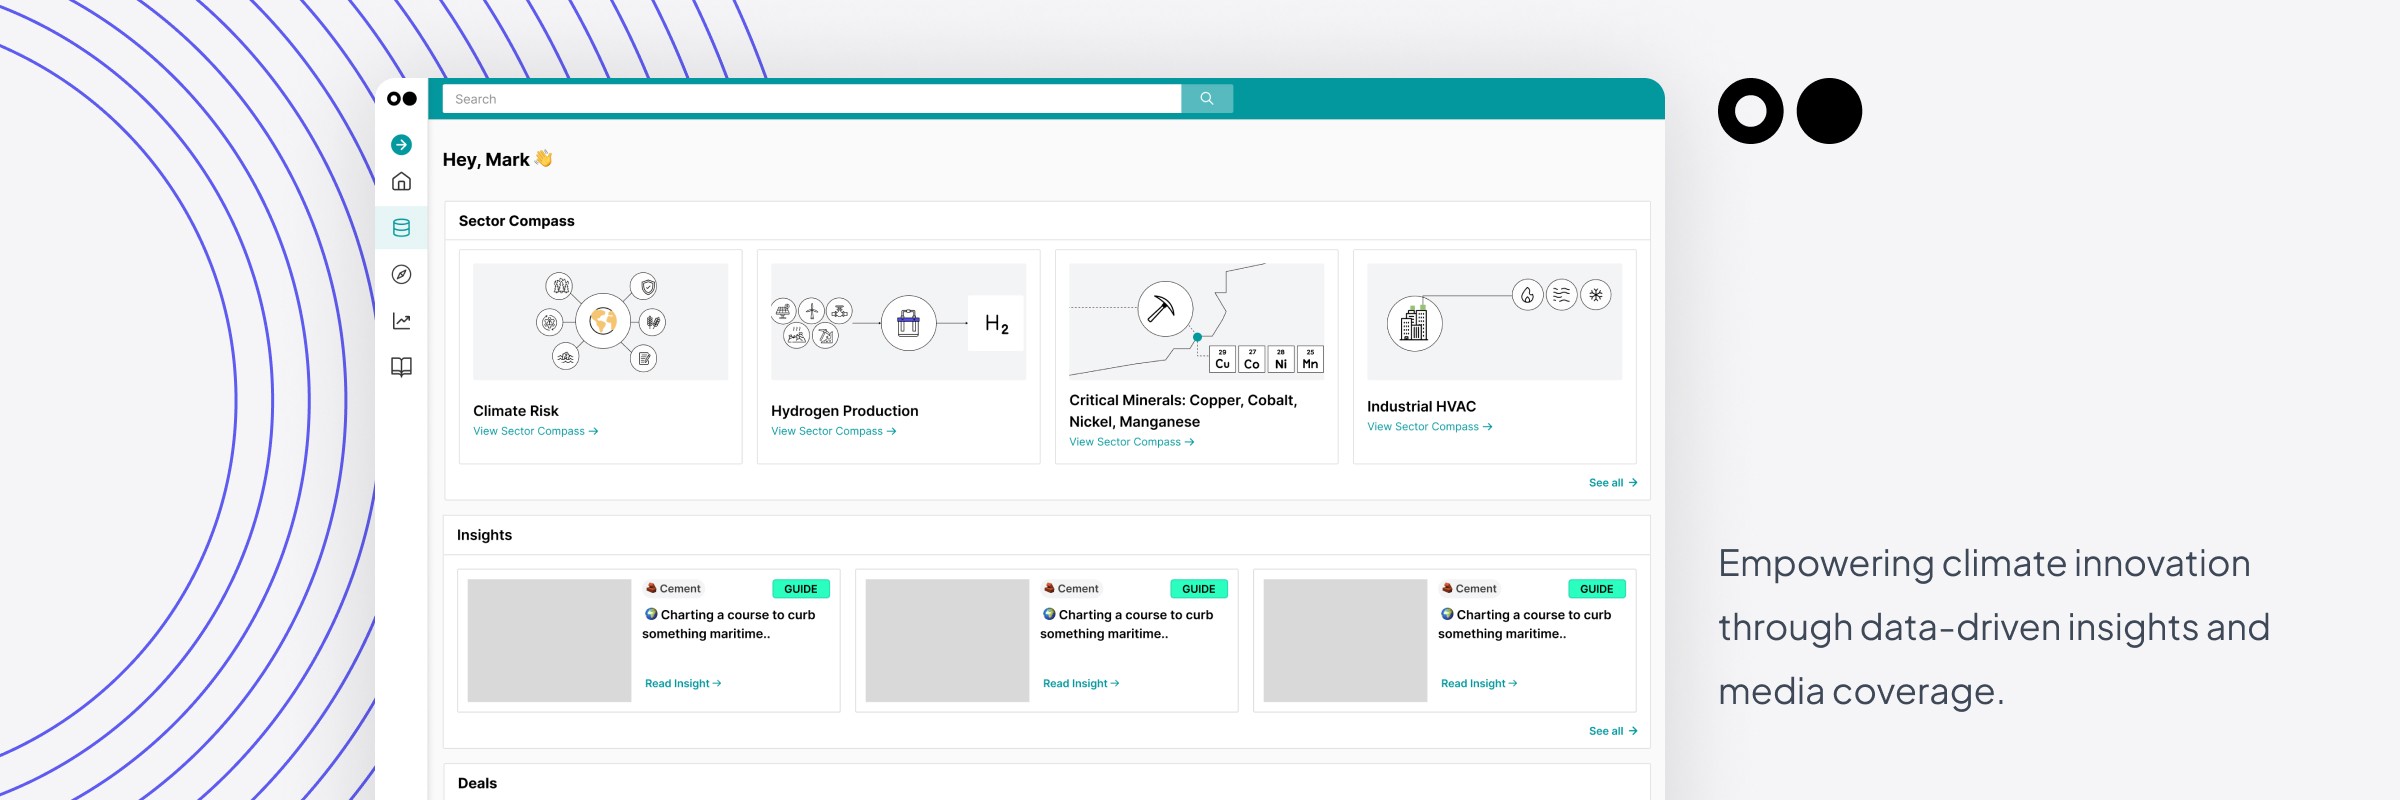Click Read Insight on second insight card
The width and height of the screenshot is (2400, 800).
(1081, 684)
